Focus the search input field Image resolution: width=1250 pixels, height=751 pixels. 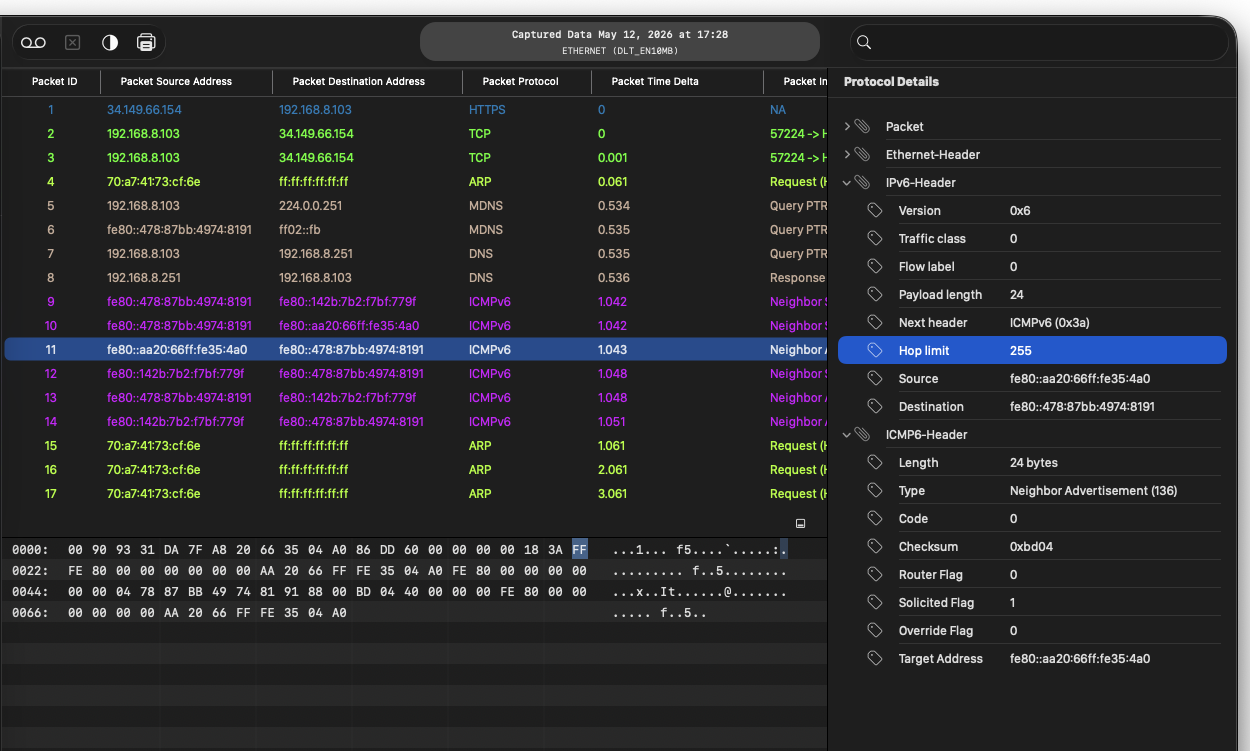(1039, 43)
